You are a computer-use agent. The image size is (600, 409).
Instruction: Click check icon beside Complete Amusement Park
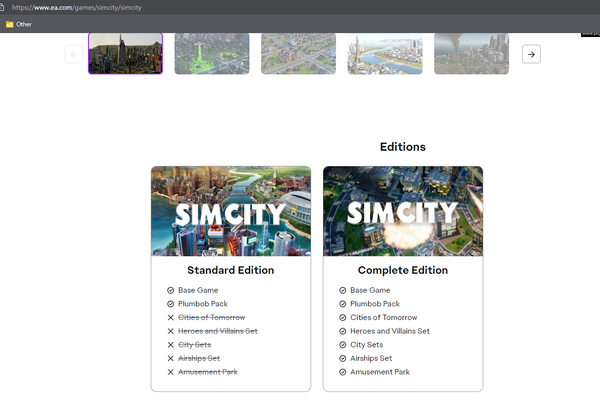click(342, 372)
